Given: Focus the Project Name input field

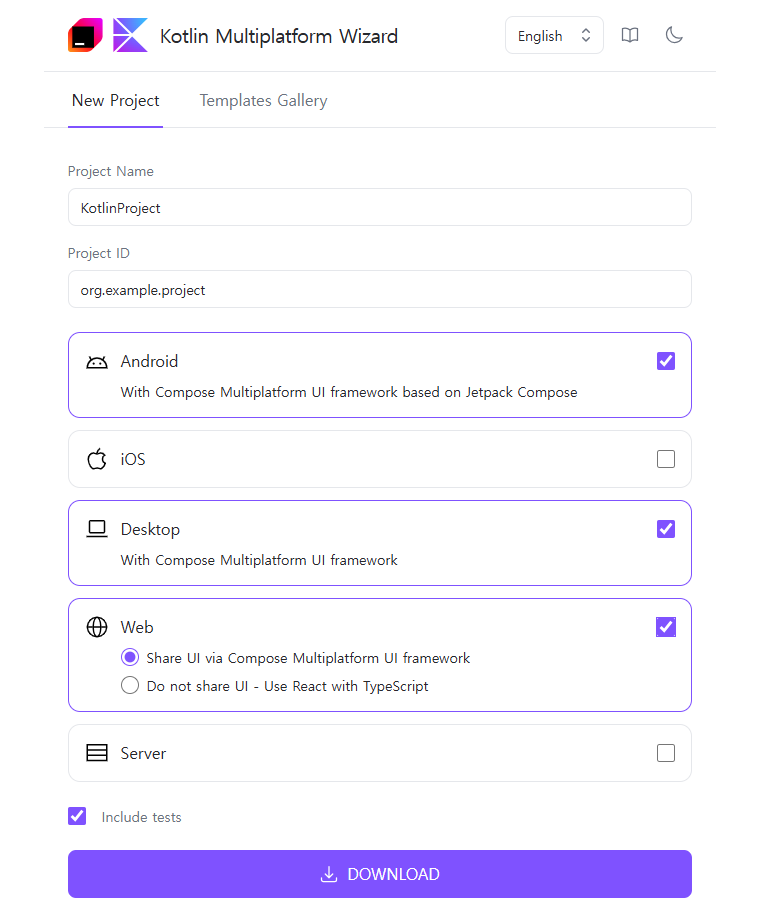Looking at the screenshot, I should (x=380, y=207).
